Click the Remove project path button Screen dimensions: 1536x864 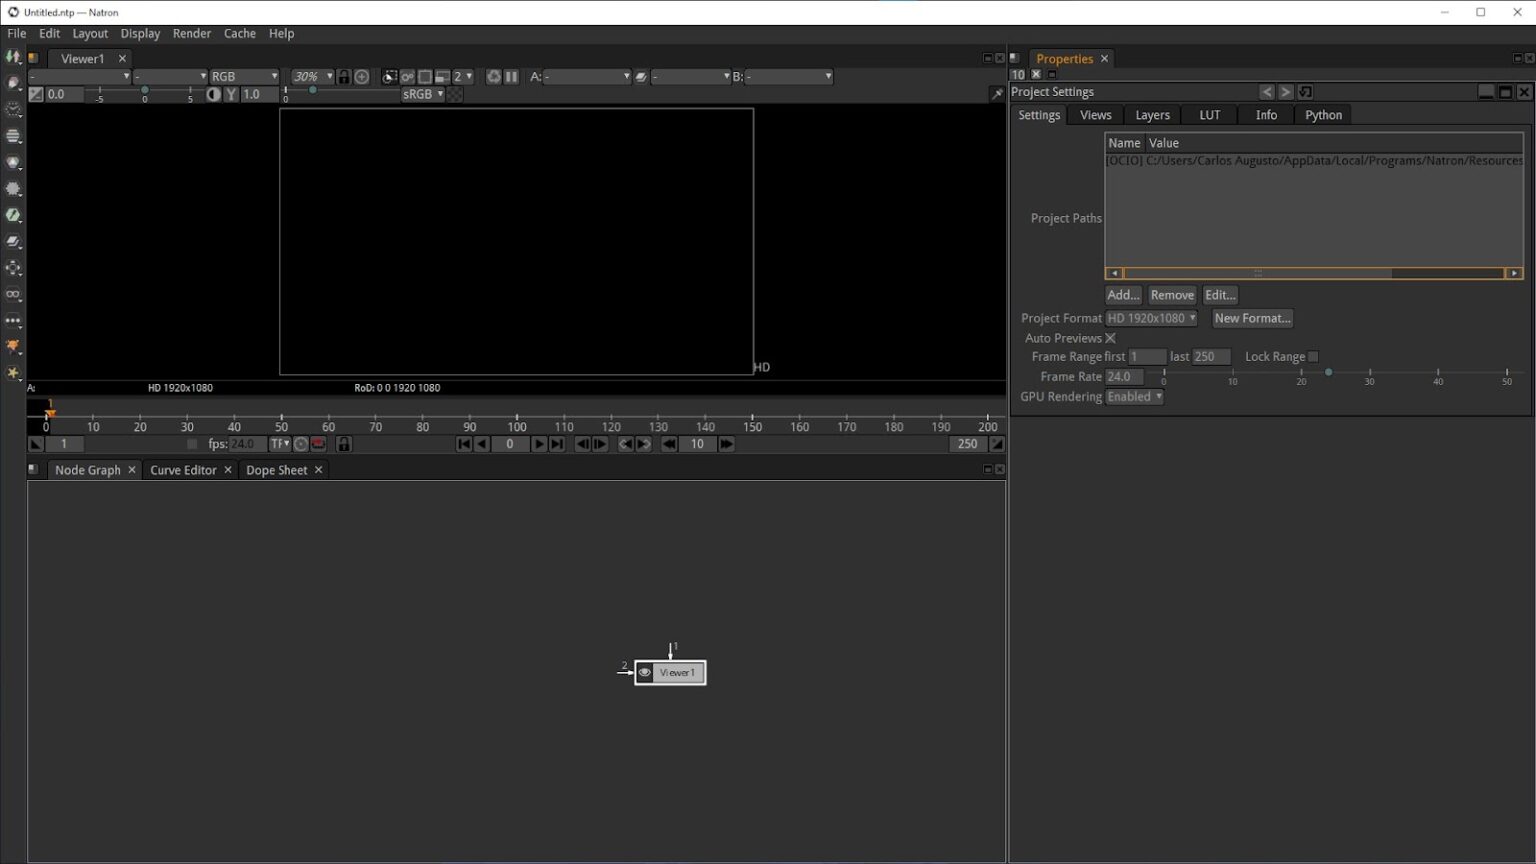1171,295
